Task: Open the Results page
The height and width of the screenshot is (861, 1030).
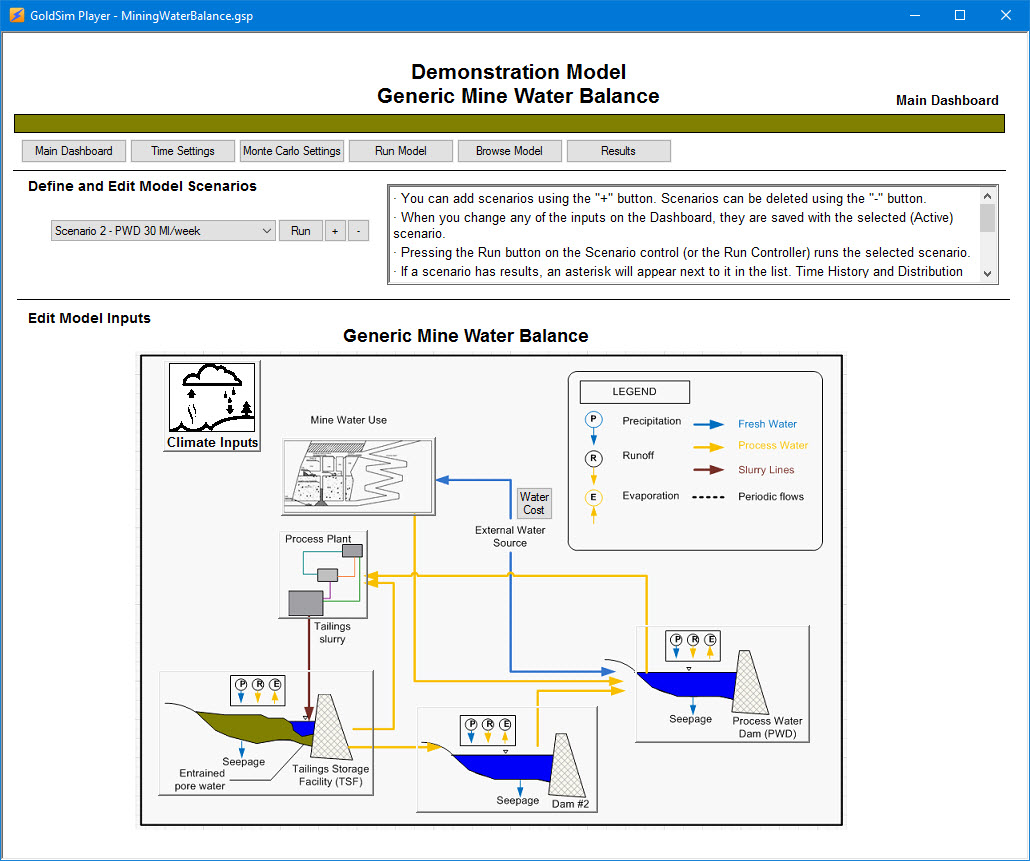Action: [618, 150]
